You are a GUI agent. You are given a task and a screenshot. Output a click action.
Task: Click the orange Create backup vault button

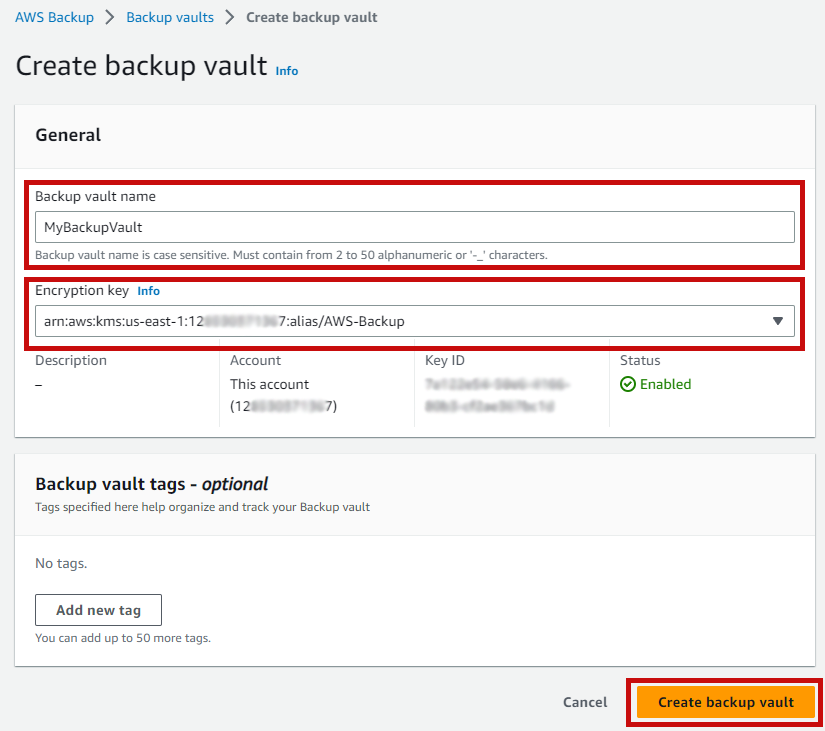pos(726,702)
